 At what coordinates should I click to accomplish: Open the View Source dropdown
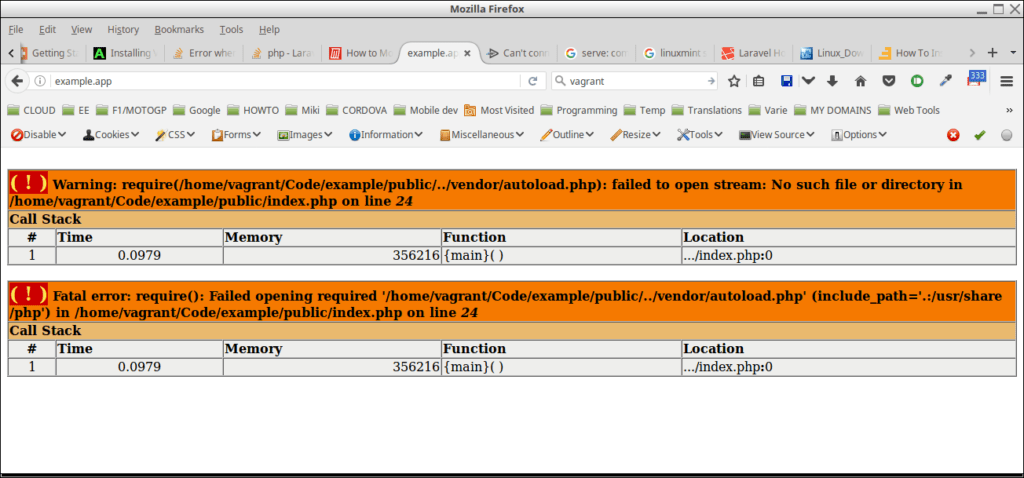click(777, 135)
